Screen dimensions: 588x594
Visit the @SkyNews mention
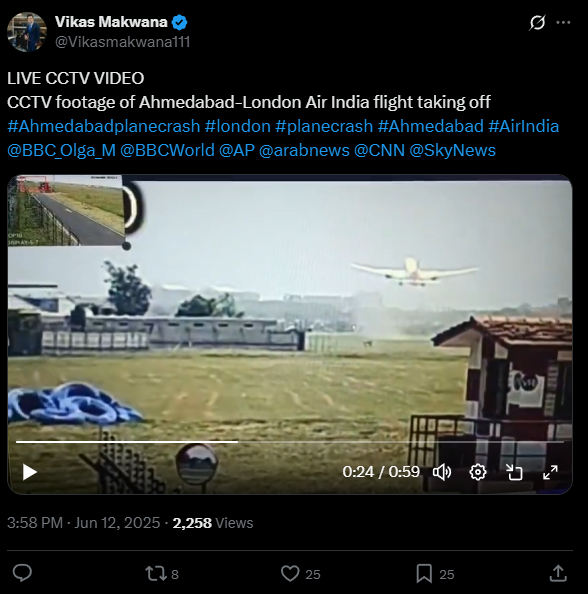click(452, 150)
